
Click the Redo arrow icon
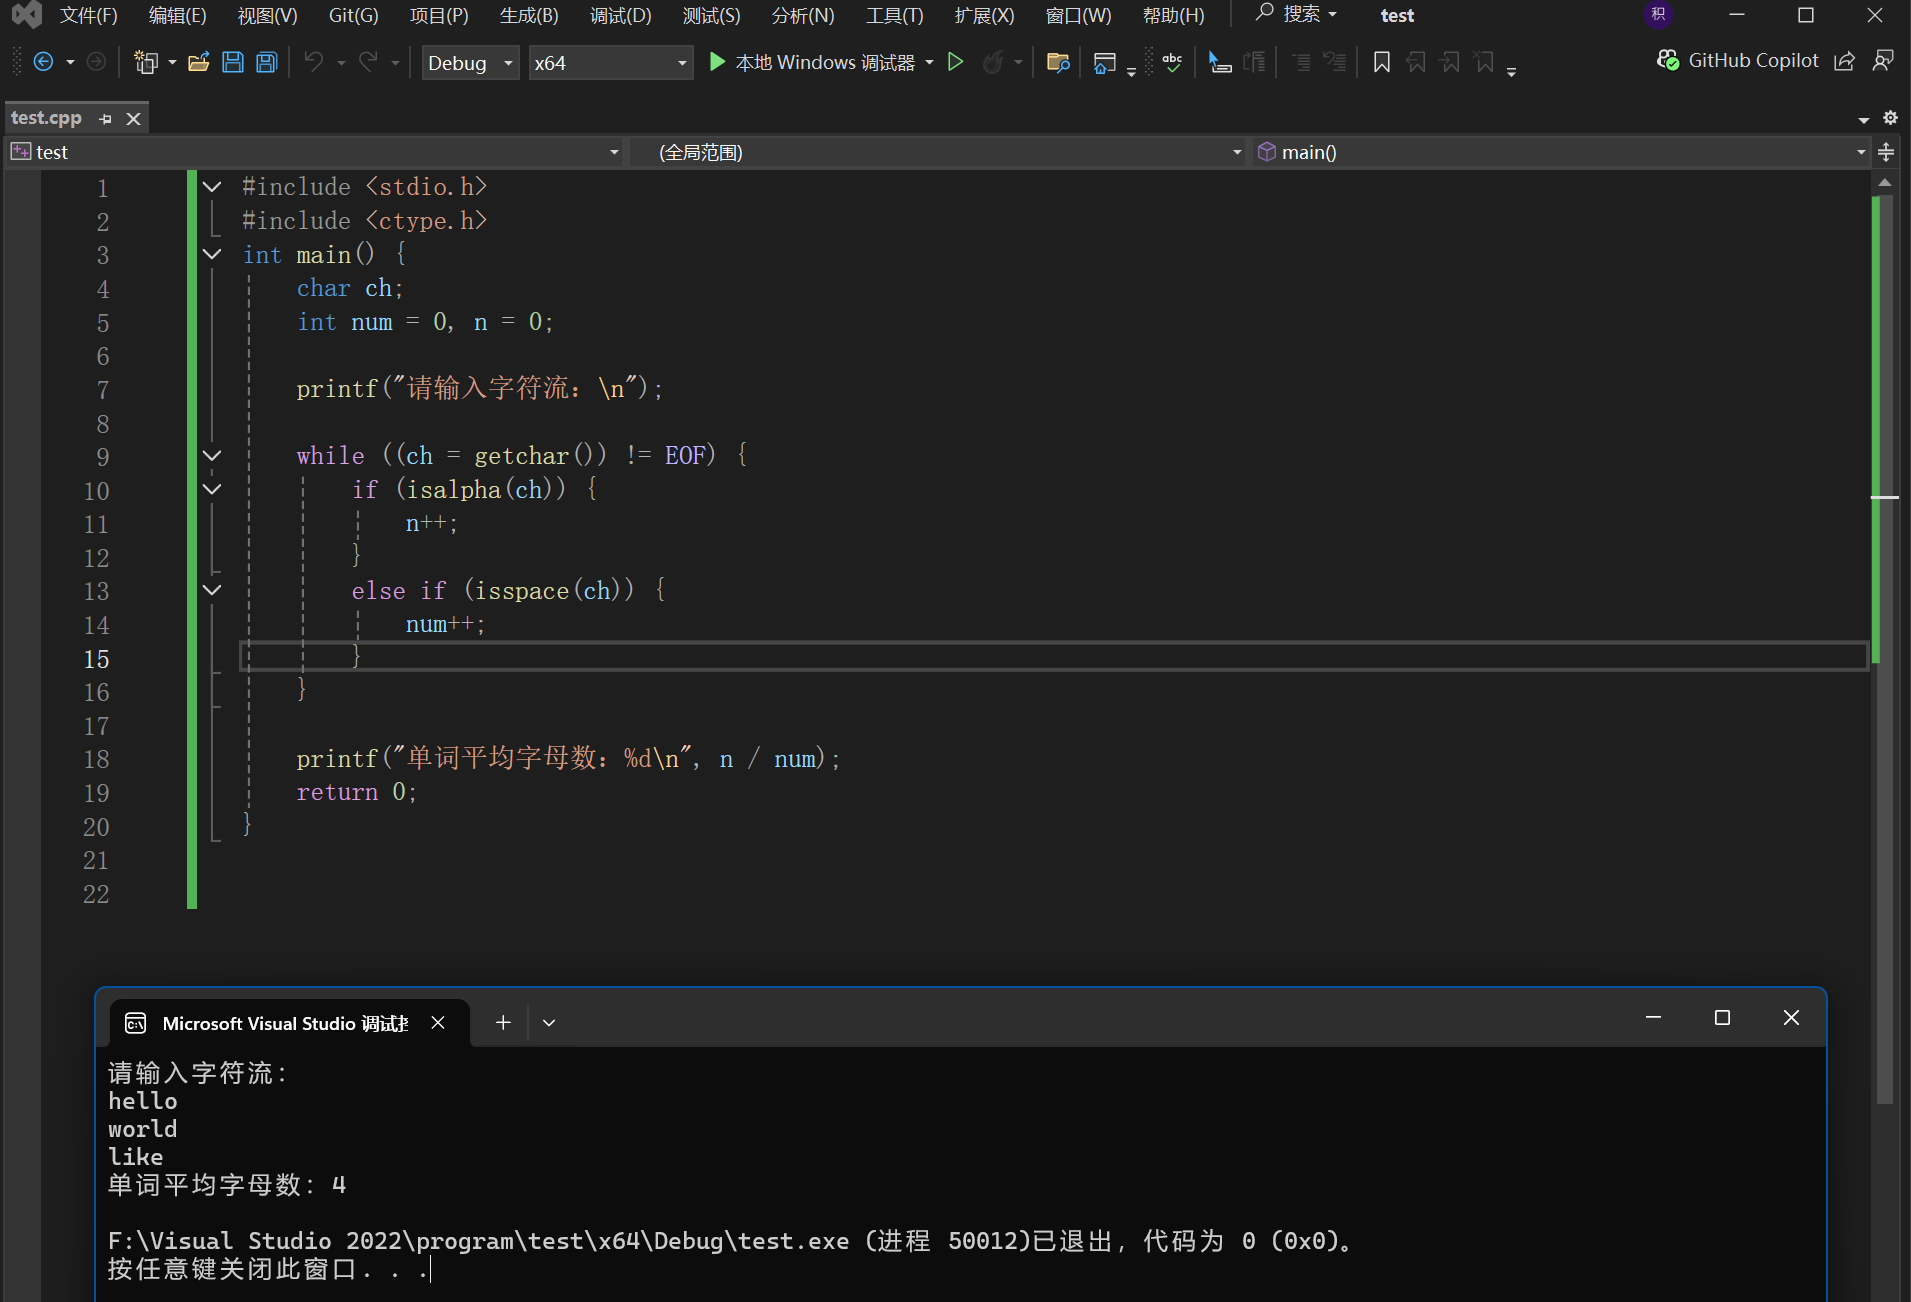tap(368, 62)
